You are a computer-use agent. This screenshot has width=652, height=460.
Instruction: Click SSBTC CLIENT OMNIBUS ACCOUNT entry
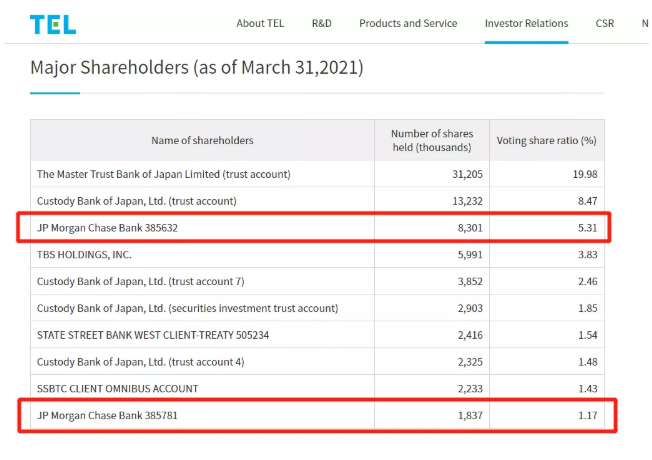point(117,388)
